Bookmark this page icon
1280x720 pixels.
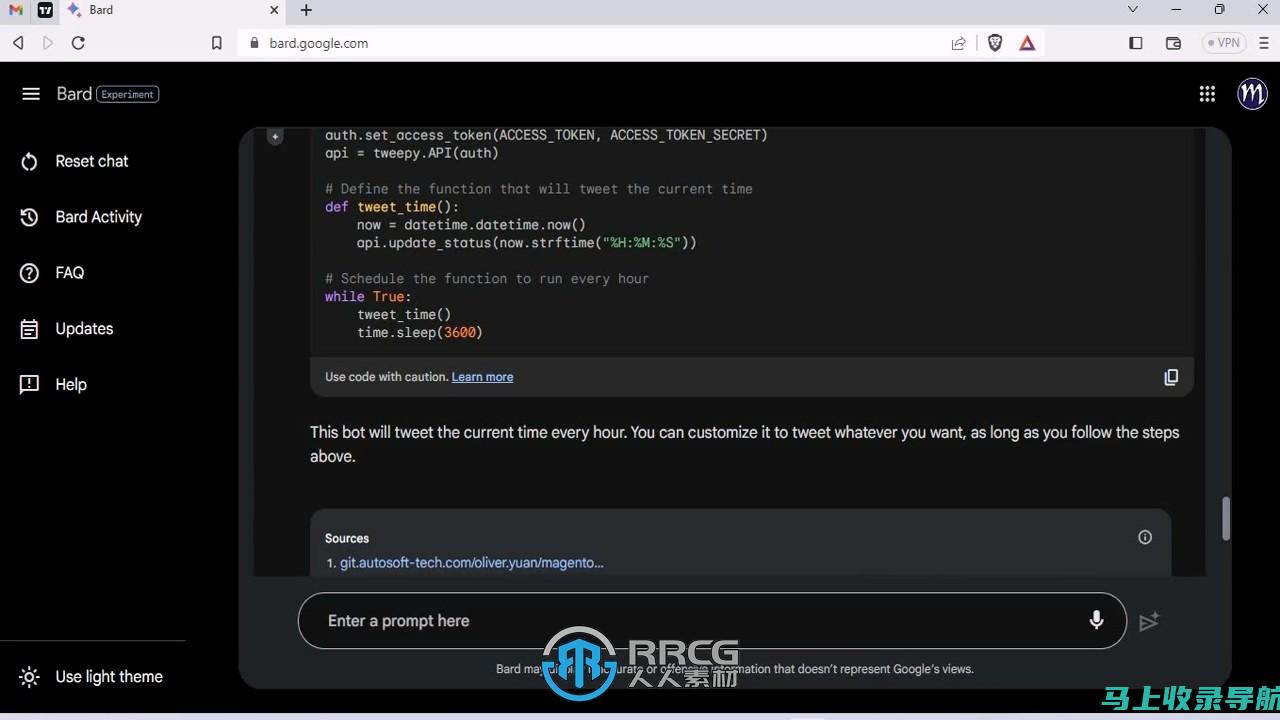tap(217, 43)
